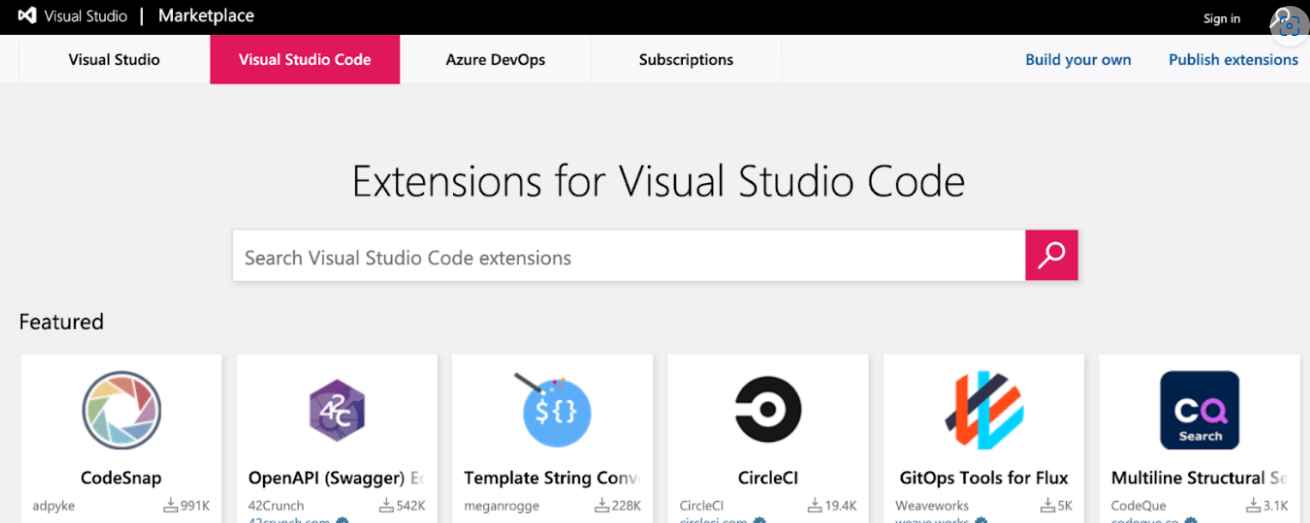This screenshot has height=523, width=1310.
Task: Click the publisher name meganrogge
Action: pyautogui.click(x=500, y=506)
